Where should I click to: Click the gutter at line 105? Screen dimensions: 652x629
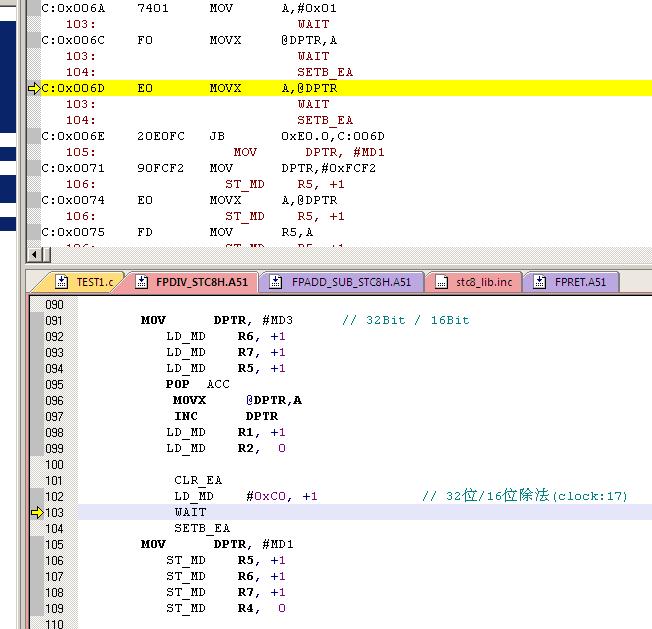[37, 545]
